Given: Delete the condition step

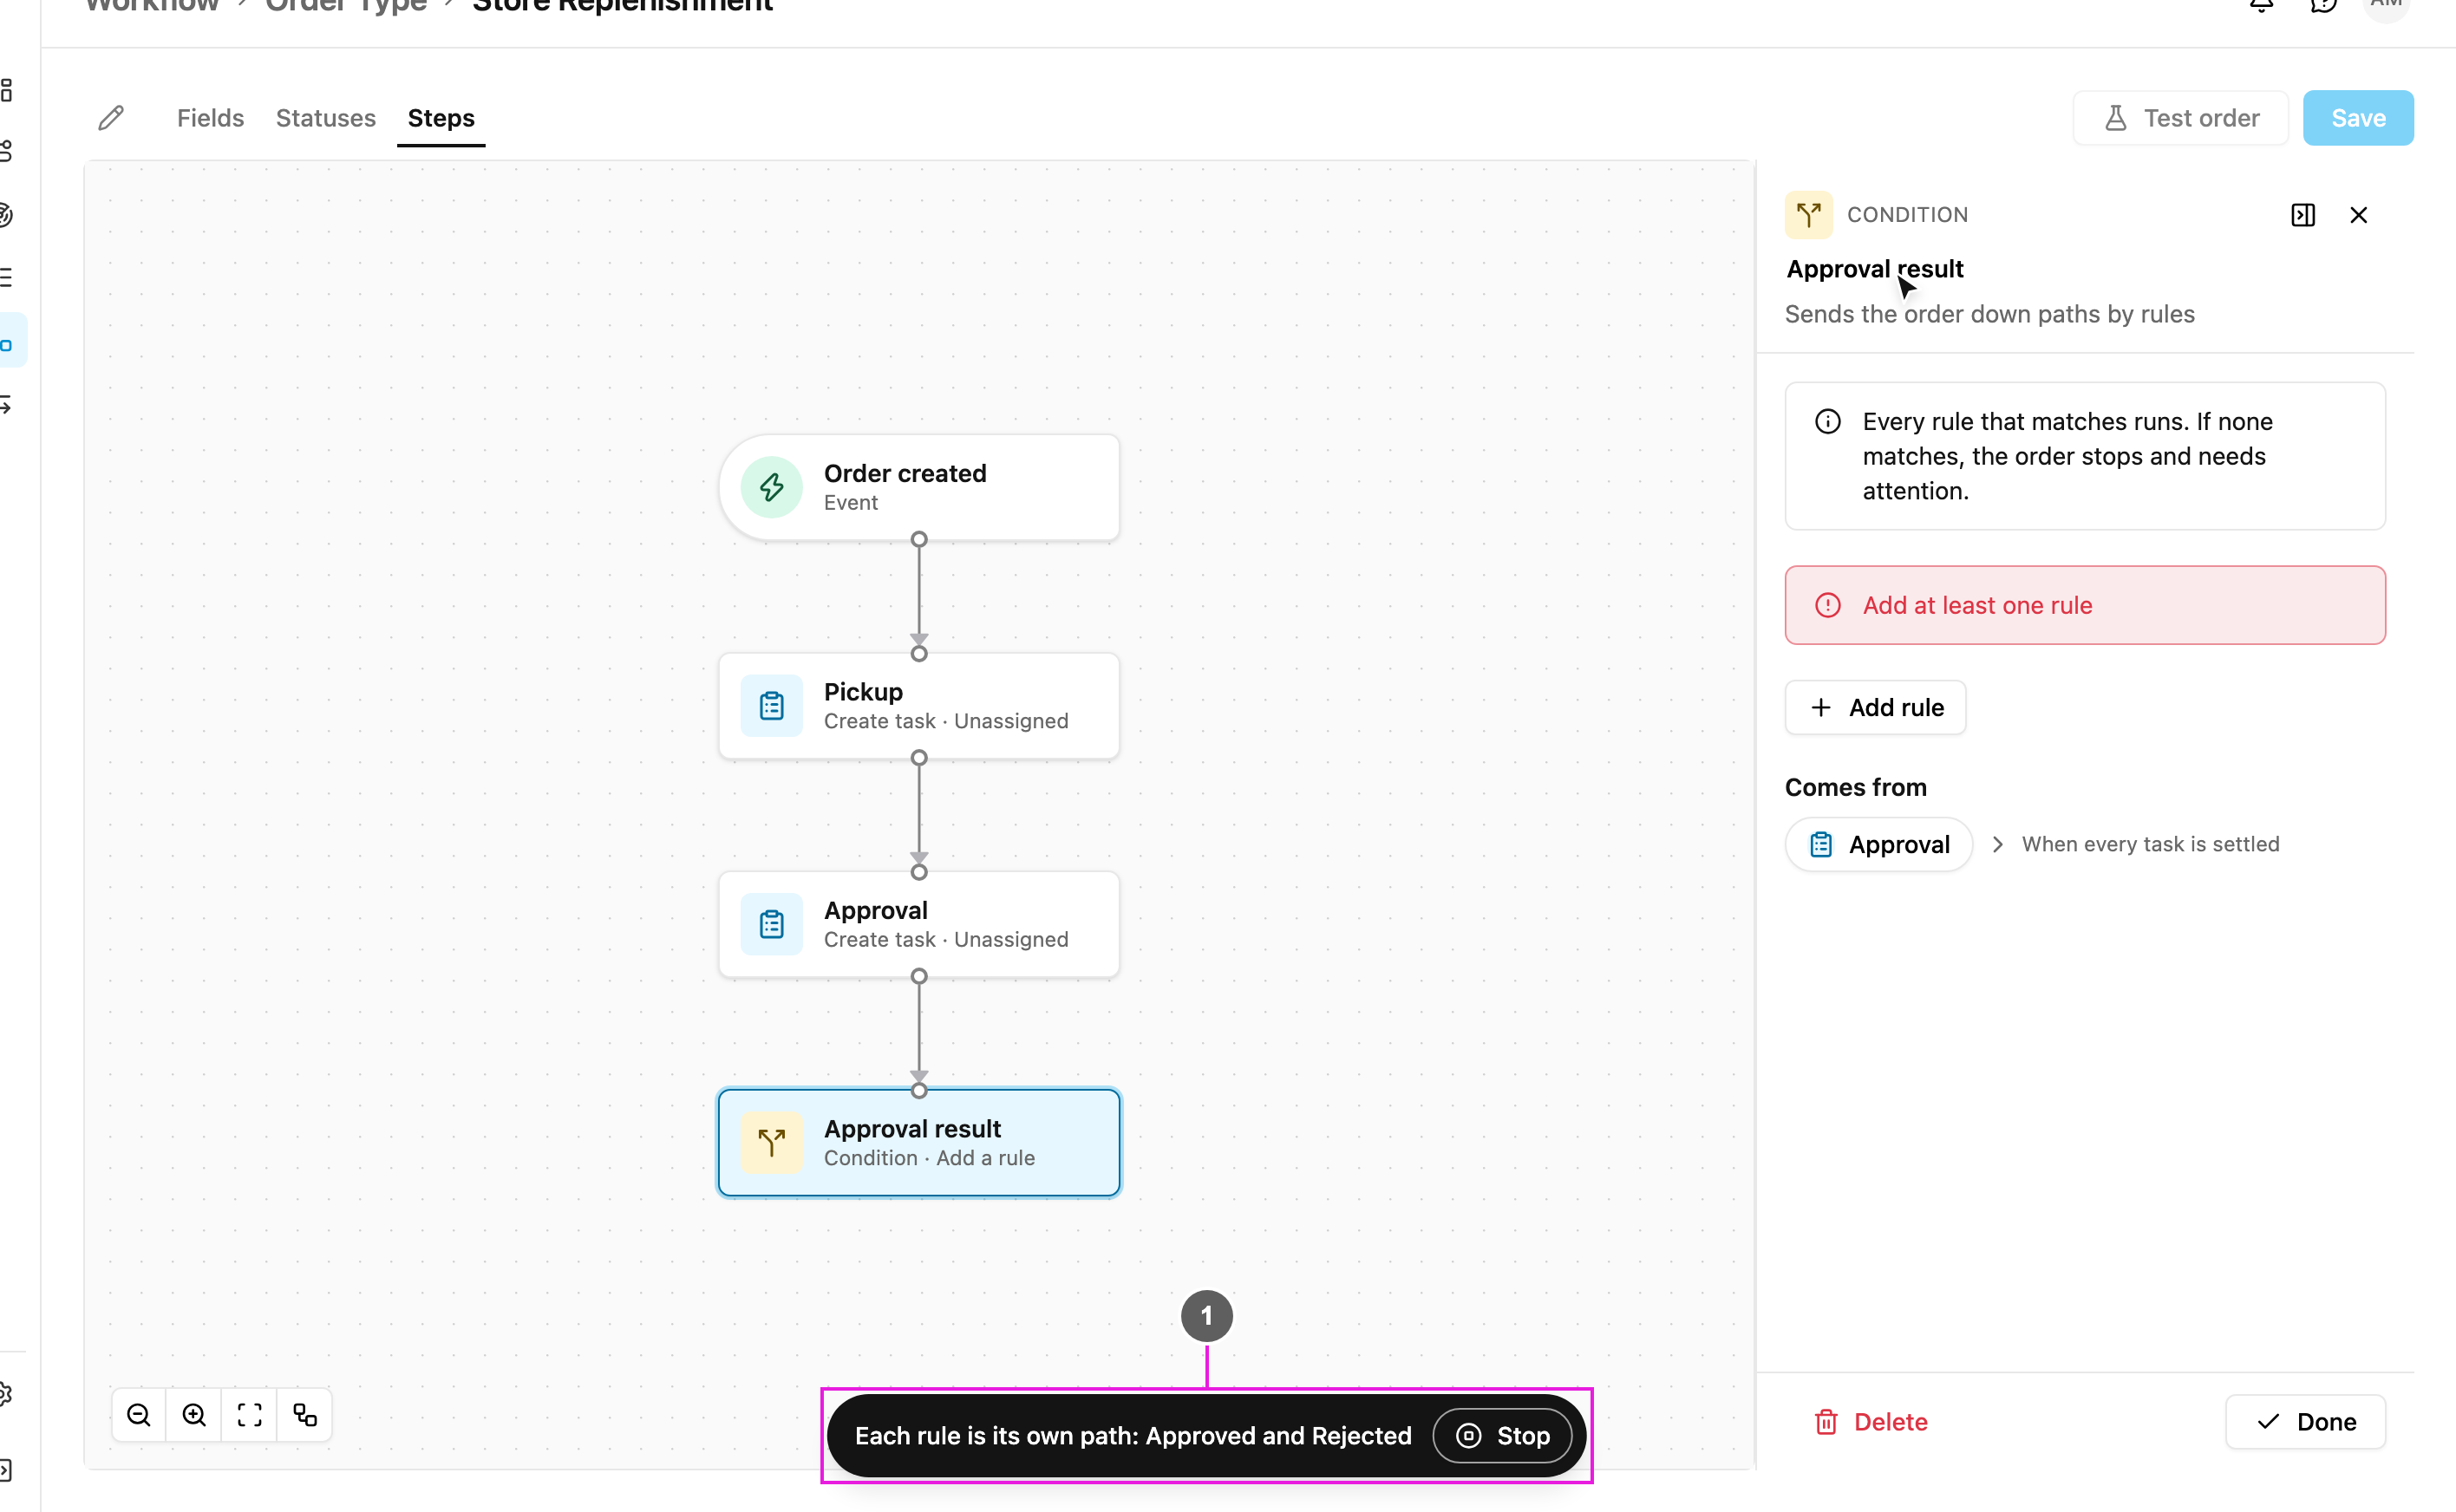Looking at the screenshot, I should point(1870,1421).
